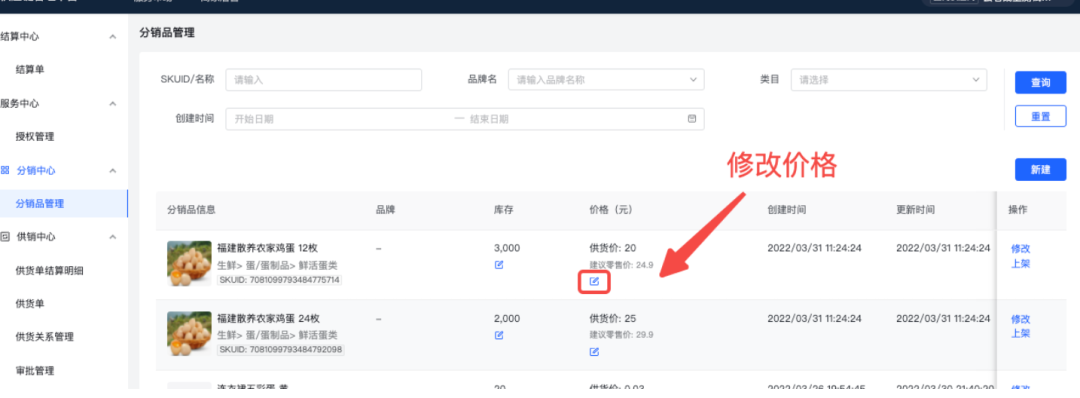1080x398 pixels.
Task: Click the 供货价: 25 text
Action: click(612, 319)
